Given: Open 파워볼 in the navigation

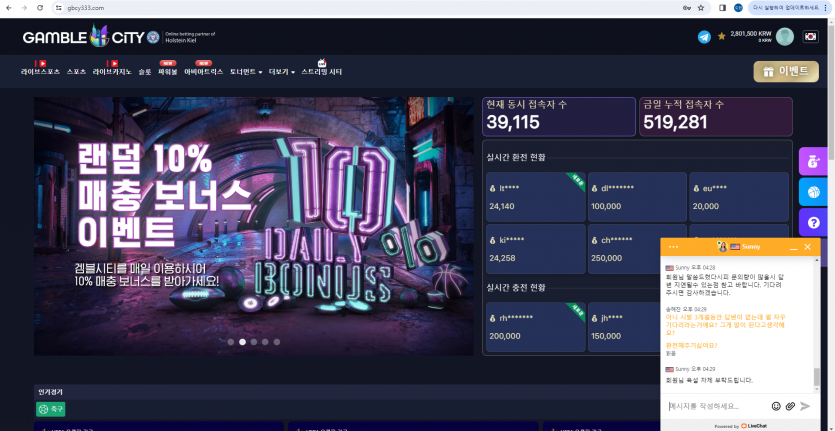Looking at the screenshot, I should point(168,72).
